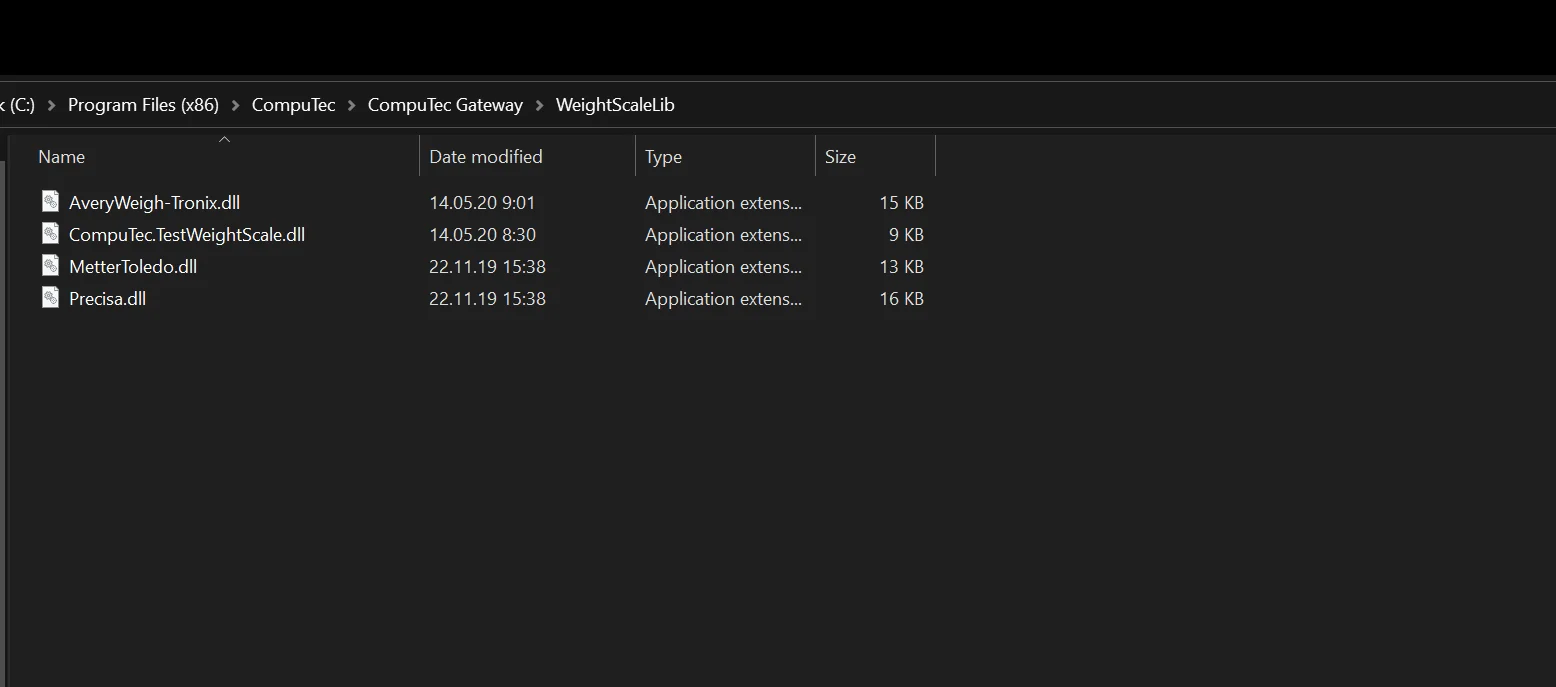
Task: Navigate to Program Files (x86) breadcrumb
Action: tap(143, 105)
